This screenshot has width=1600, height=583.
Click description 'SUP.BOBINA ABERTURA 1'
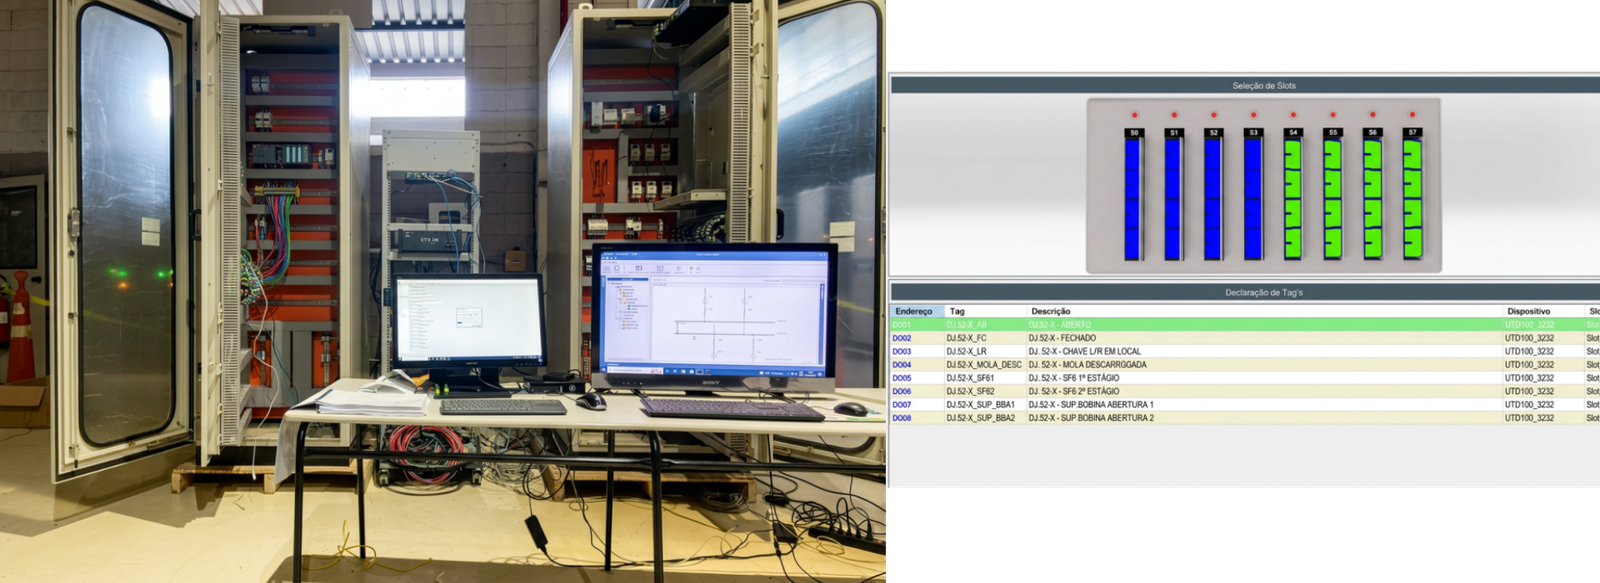click(x=1107, y=405)
